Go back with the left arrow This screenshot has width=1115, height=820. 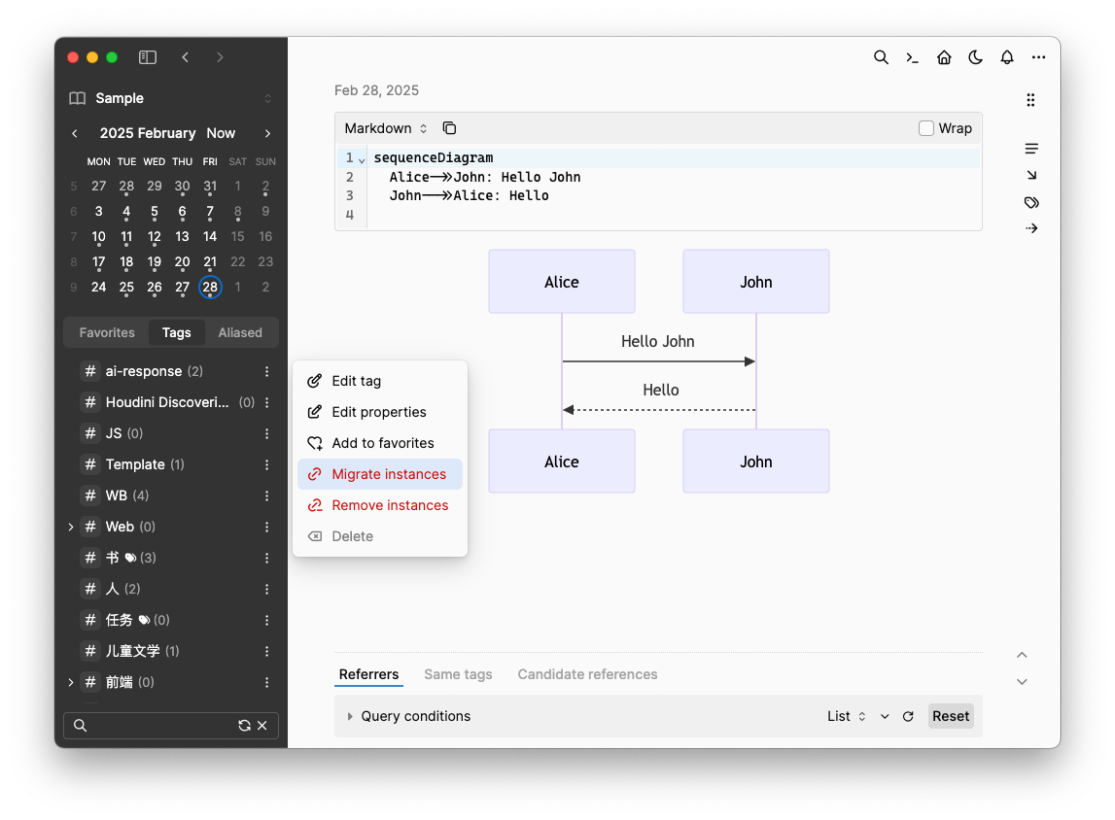[x=185, y=57]
